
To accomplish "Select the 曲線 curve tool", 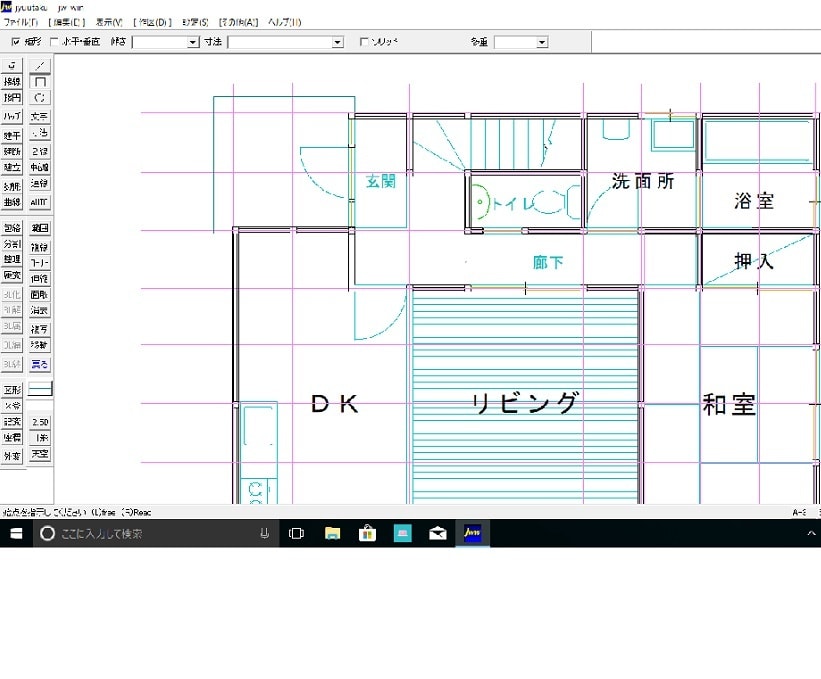I will pyautogui.click(x=12, y=202).
